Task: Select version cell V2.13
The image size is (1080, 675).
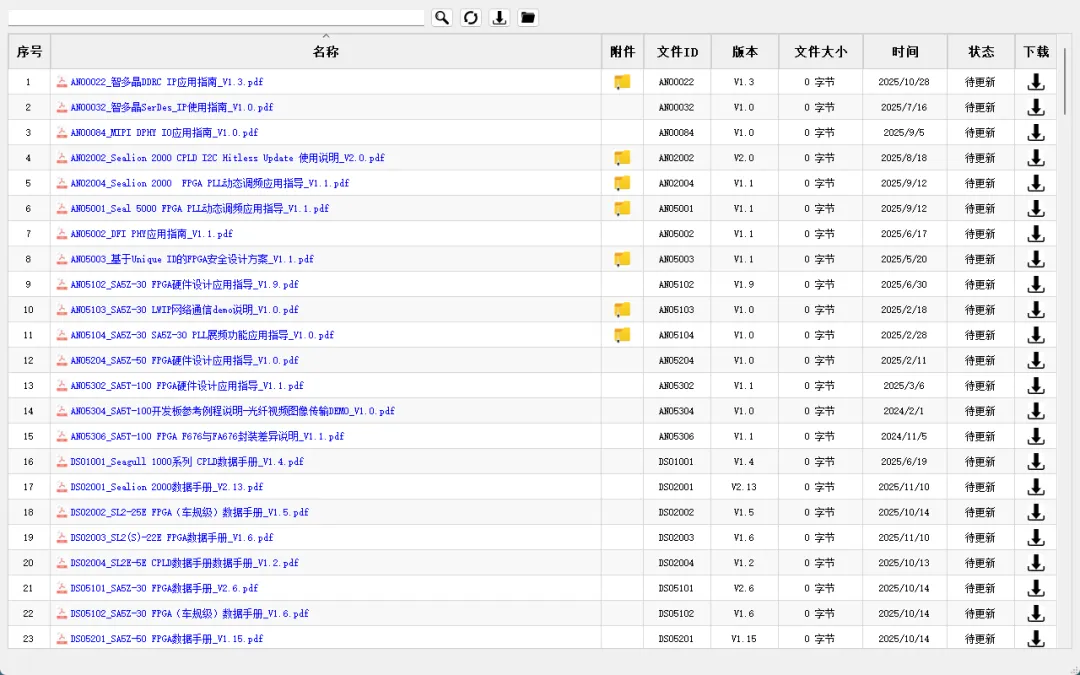Action: point(744,487)
